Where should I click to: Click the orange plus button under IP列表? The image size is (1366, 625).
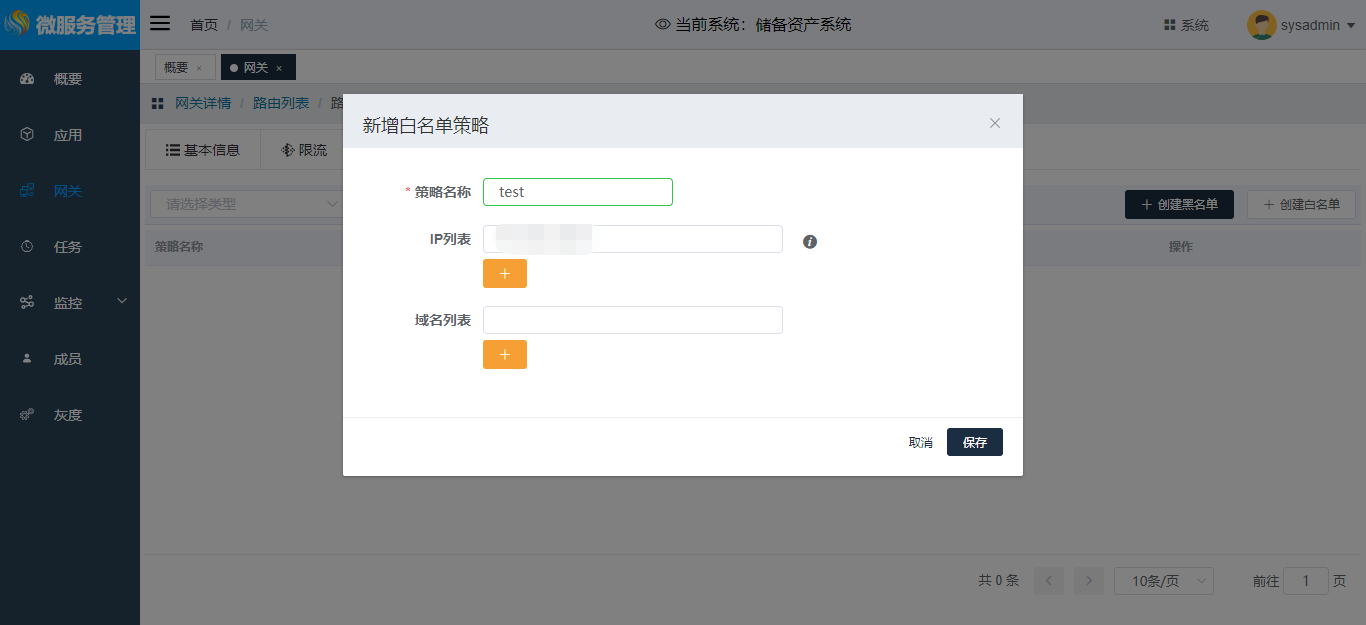pos(505,273)
